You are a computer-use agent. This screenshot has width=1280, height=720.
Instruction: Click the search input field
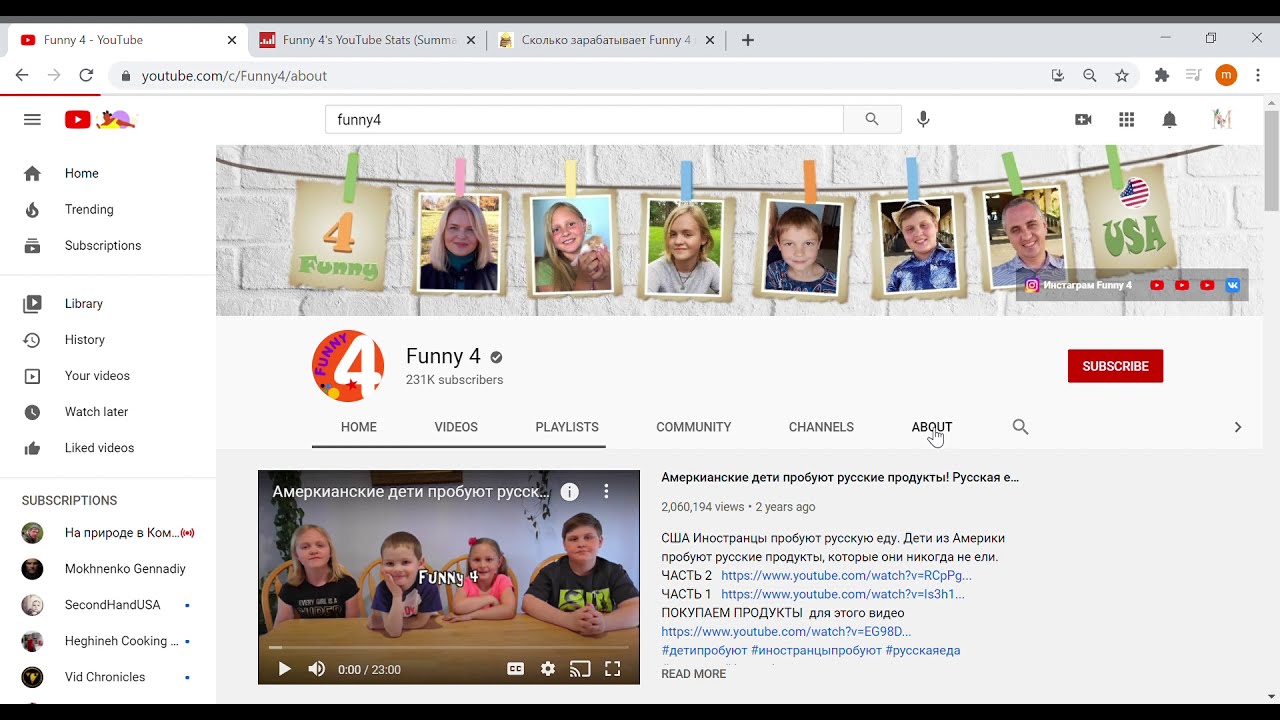point(584,119)
